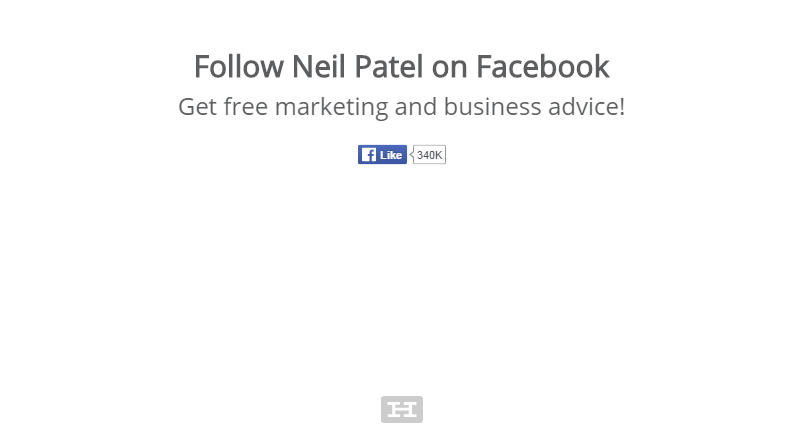Click the Facebook Like button
The width and height of the screenshot is (804, 432).
[383, 155]
